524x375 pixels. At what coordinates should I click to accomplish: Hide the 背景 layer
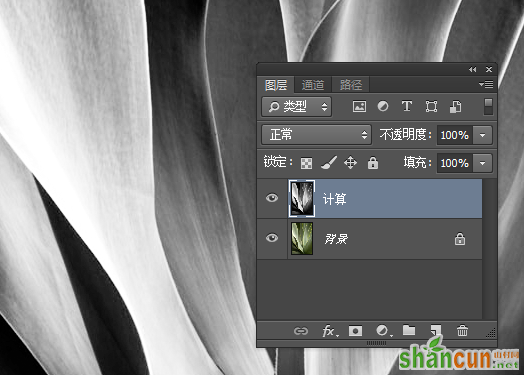(x=272, y=238)
